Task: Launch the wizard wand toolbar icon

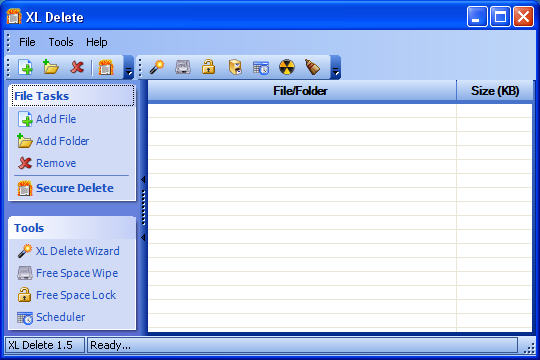Action: (157, 67)
